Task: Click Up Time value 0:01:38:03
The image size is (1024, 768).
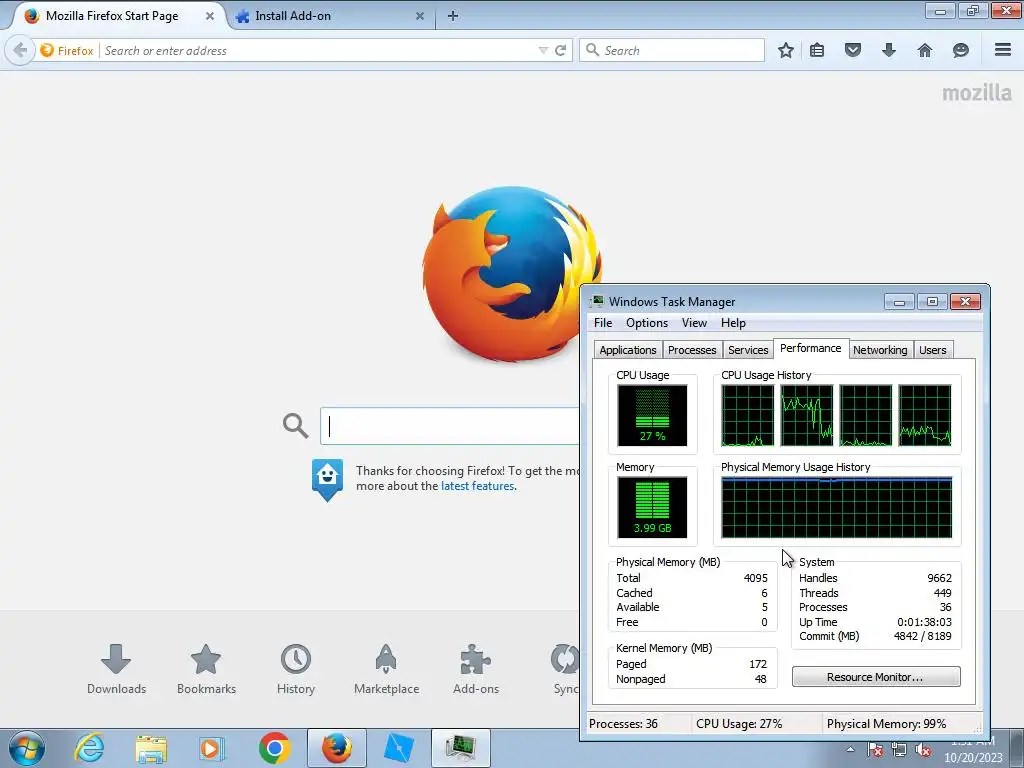Action: click(x=924, y=622)
